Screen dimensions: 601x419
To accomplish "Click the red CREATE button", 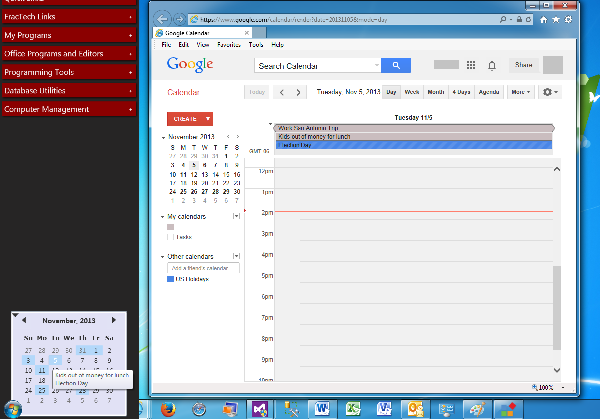I will pos(185,119).
